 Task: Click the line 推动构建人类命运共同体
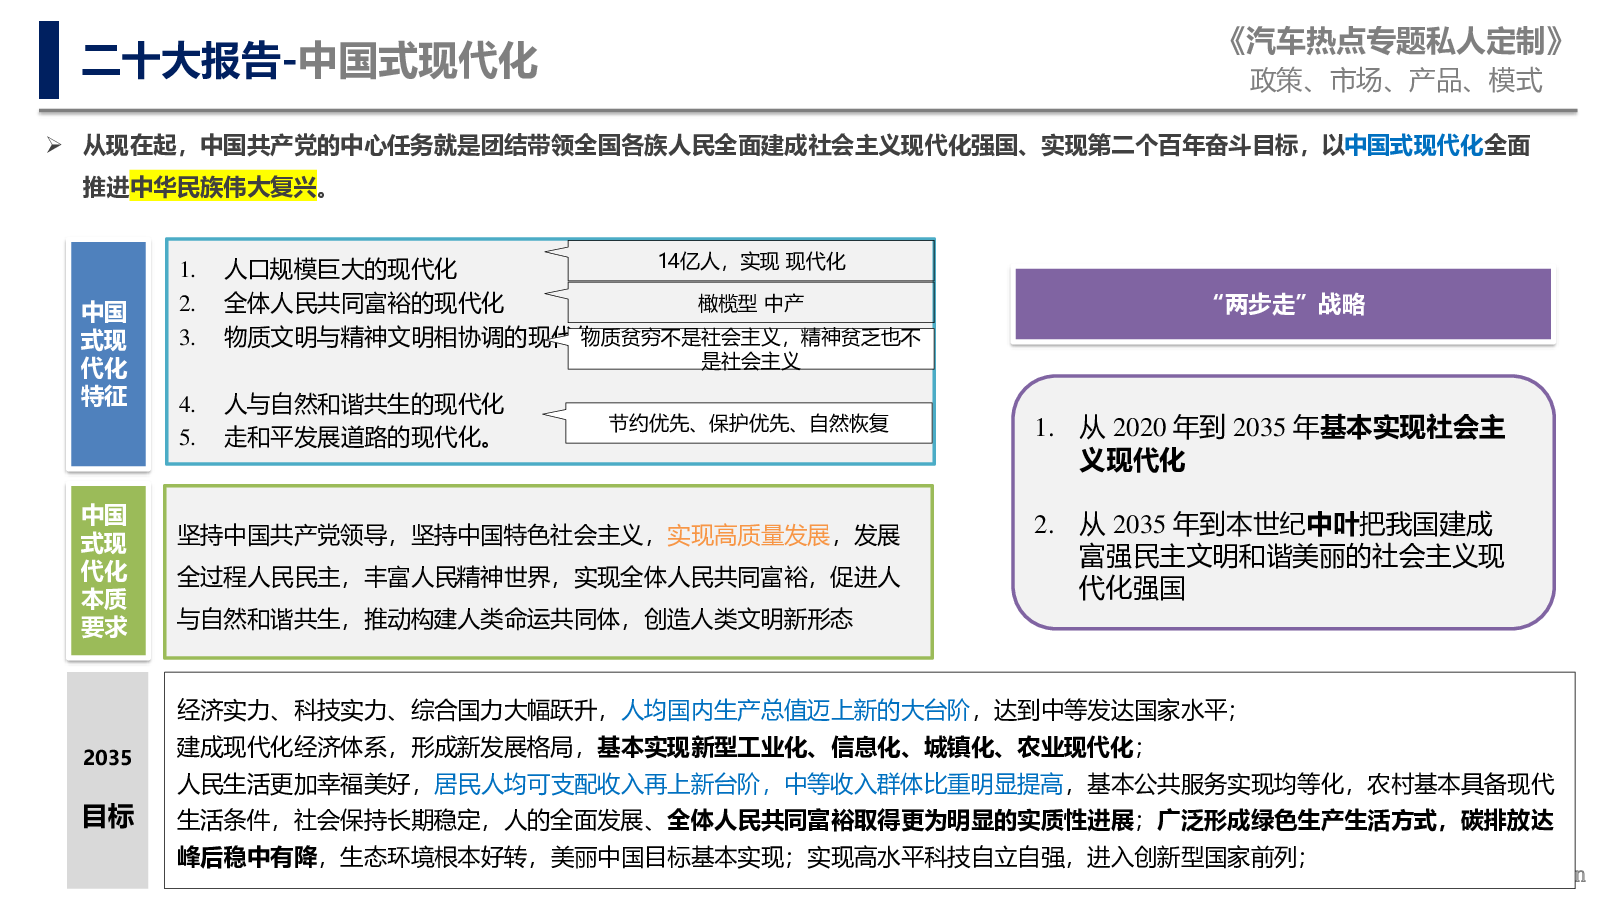(492, 620)
